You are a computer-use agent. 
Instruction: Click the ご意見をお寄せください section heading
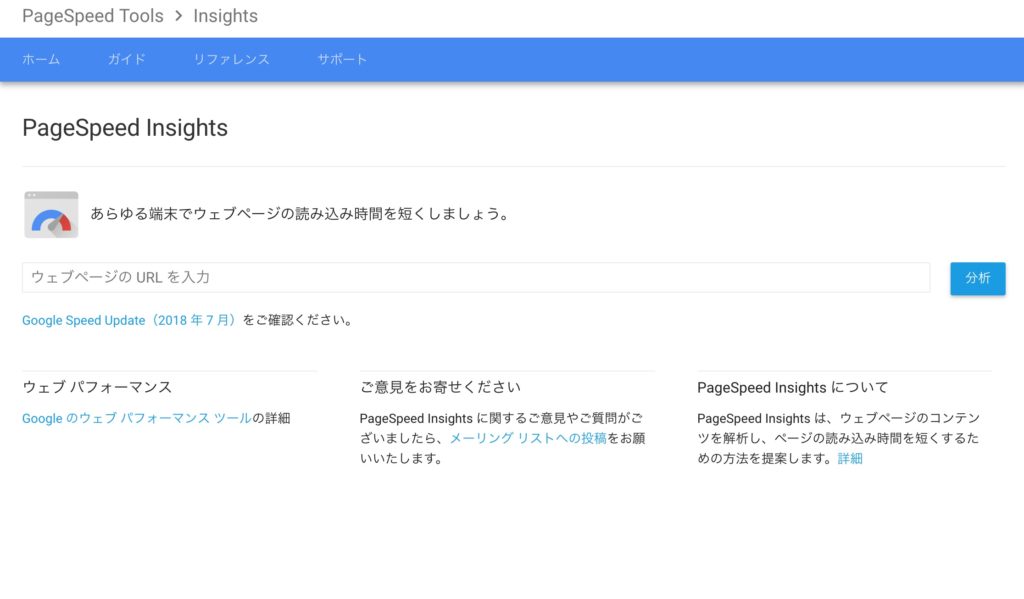click(x=440, y=388)
